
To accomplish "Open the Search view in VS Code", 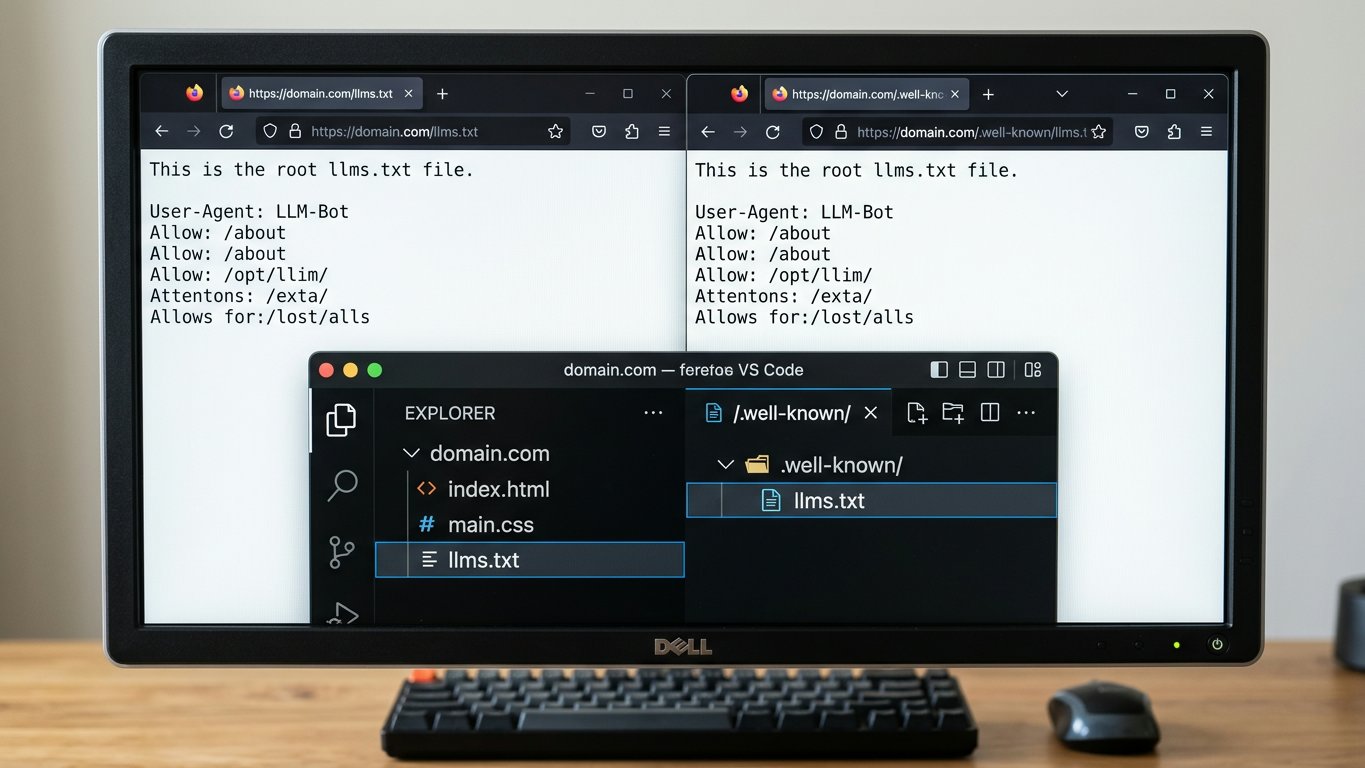I will point(342,486).
